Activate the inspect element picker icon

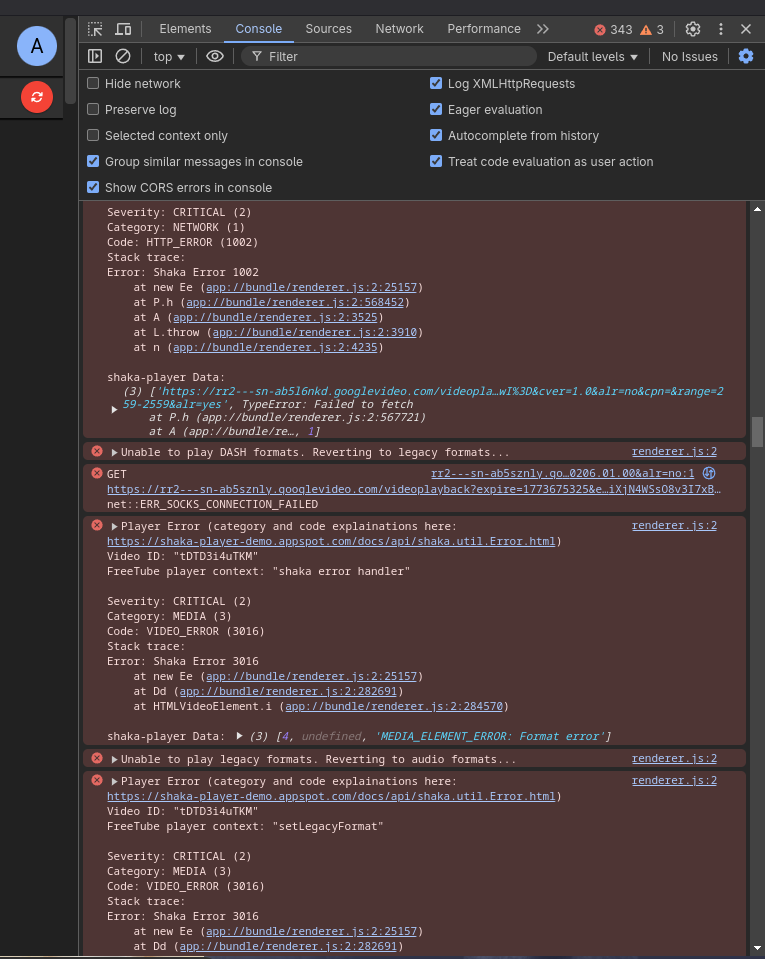[95, 29]
